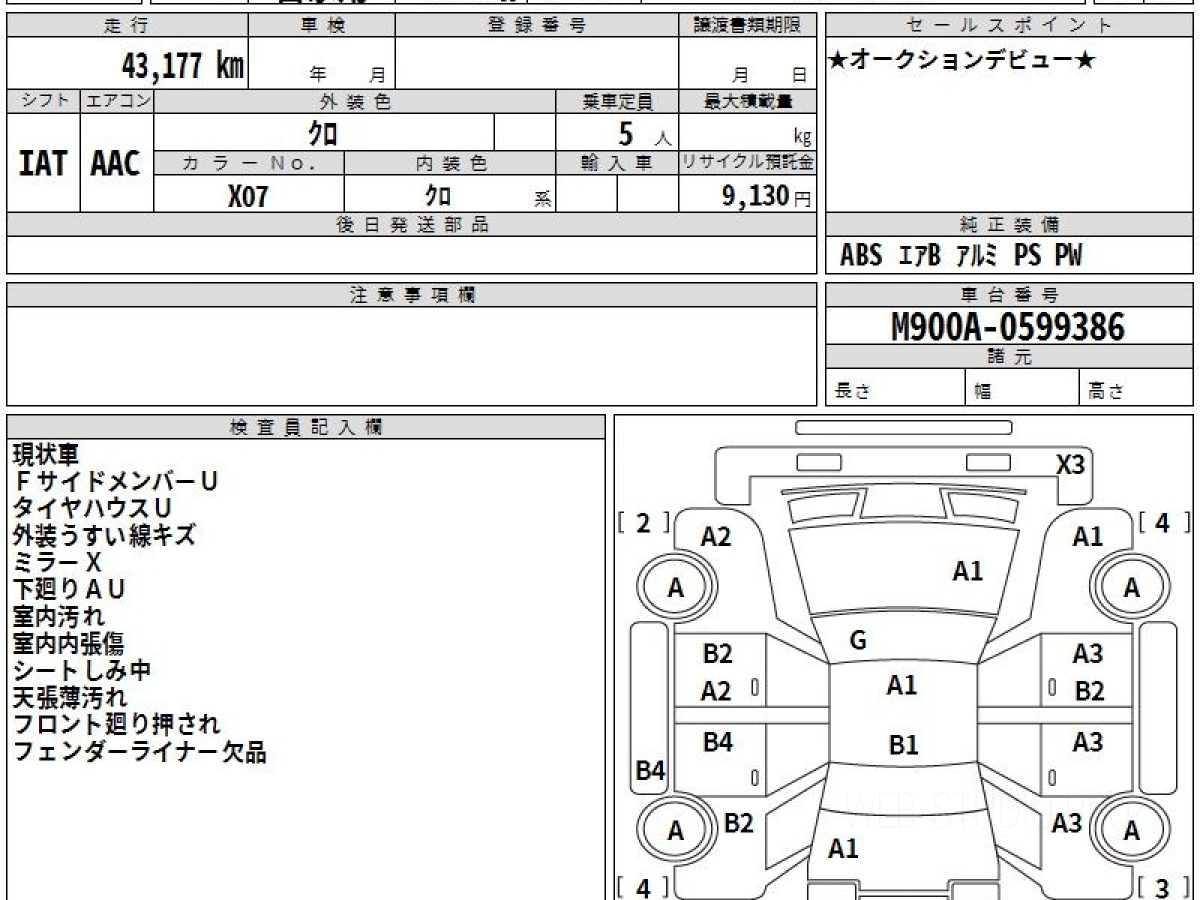Image resolution: width=1200 pixels, height=900 pixels.
Task: Click the note フロント廻り押され
Action: click(116, 725)
